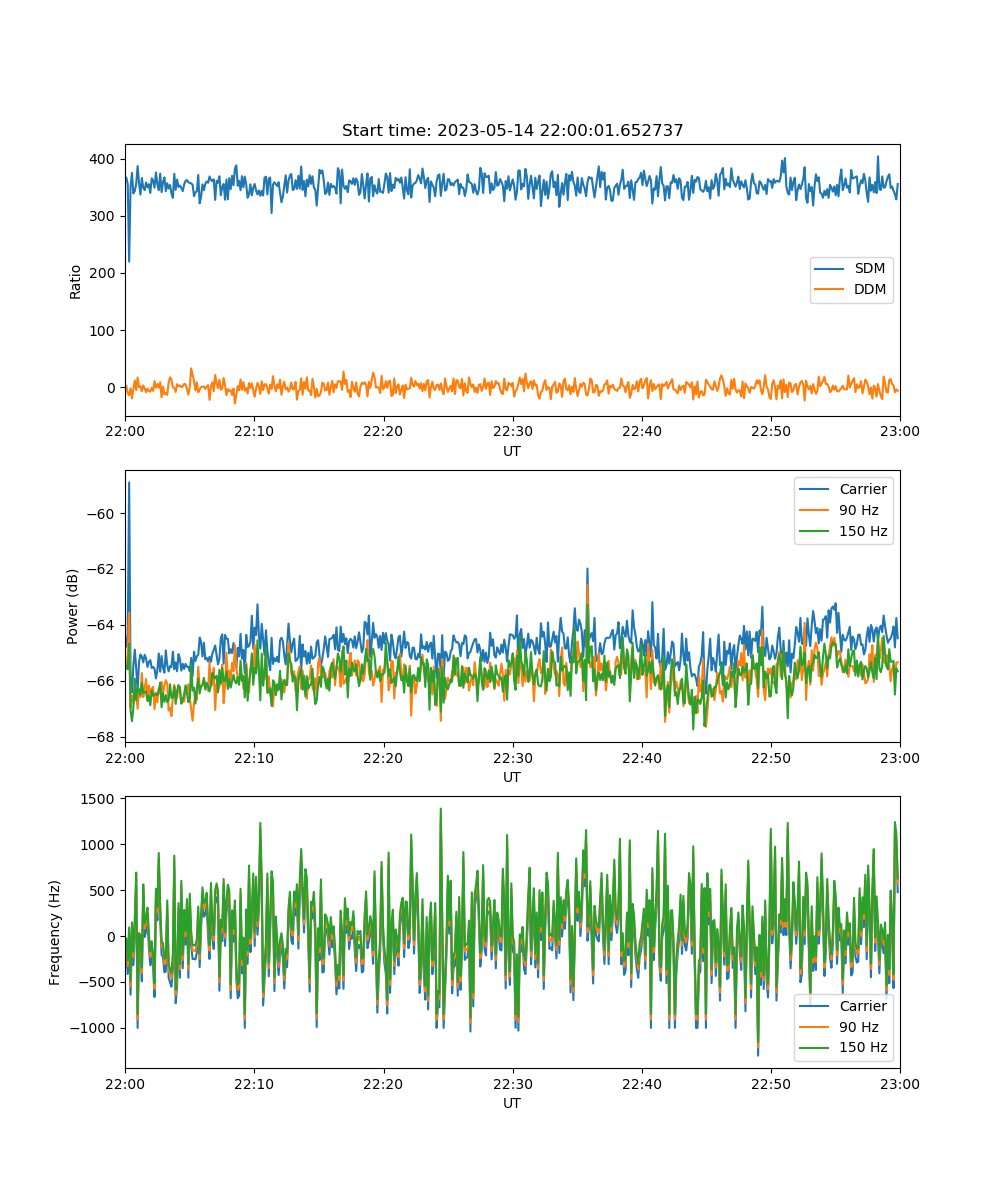Click the DDM legend label in top plot

(x=870, y=290)
